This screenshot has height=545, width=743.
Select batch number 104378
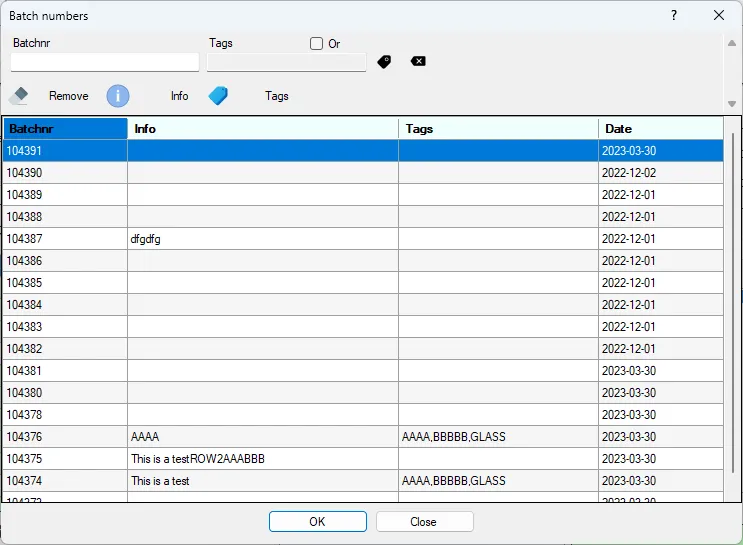(65, 415)
